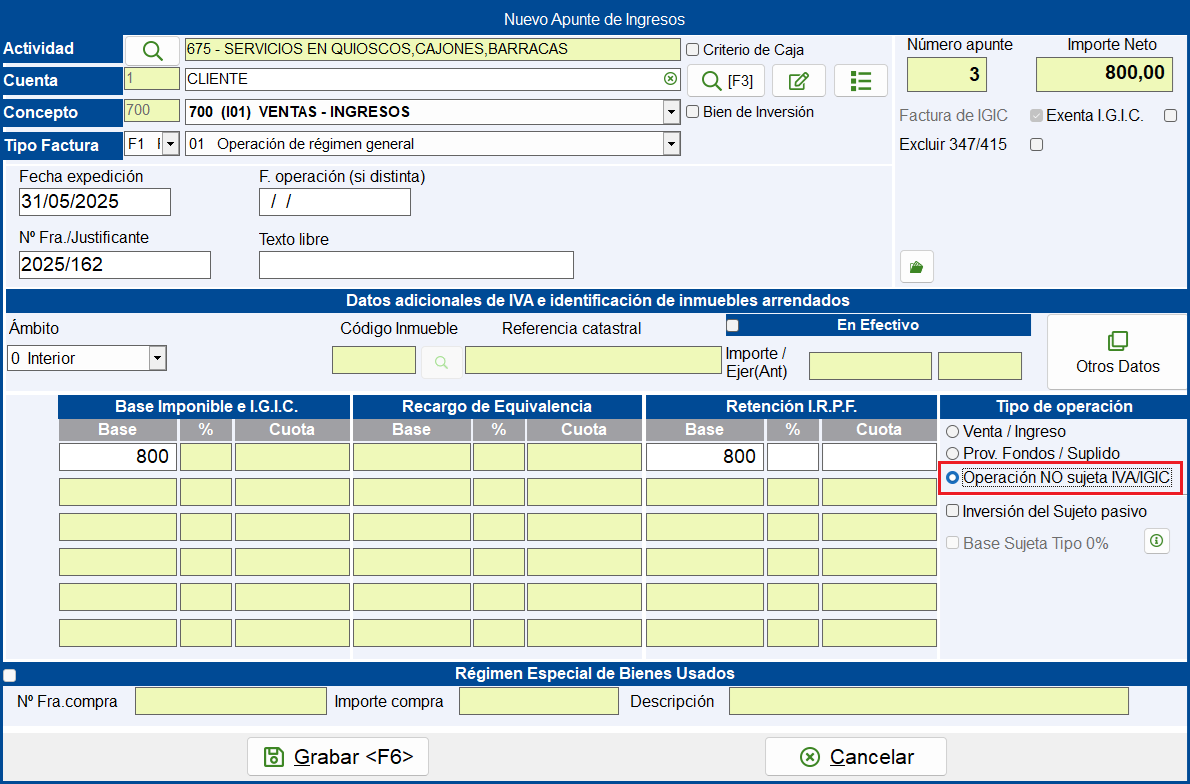
Task: Clear the CLIENTE field with the circled x icon
Action: [670, 79]
